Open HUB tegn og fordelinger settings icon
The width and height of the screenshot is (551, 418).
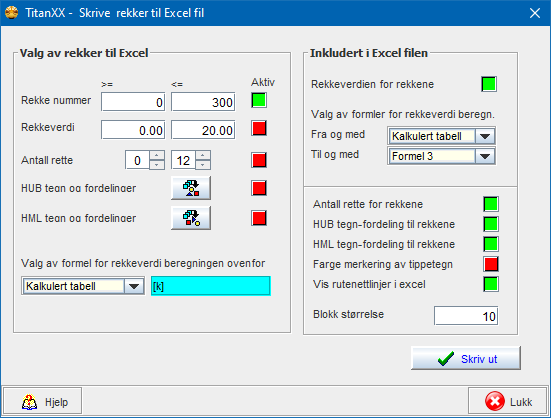[x=191, y=188]
